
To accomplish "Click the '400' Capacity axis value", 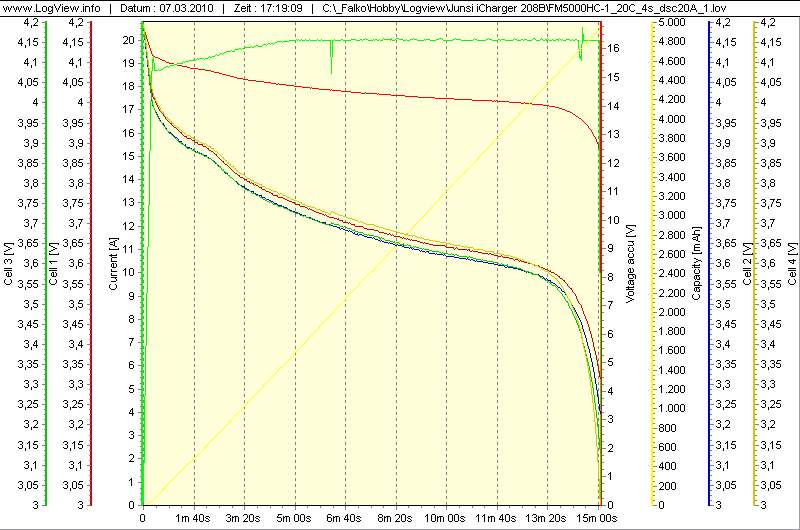I will tap(667, 466).
